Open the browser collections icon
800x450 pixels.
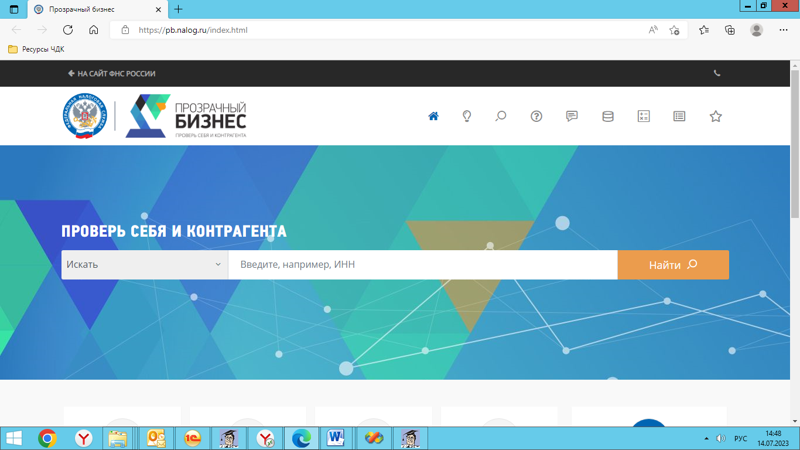point(730,30)
